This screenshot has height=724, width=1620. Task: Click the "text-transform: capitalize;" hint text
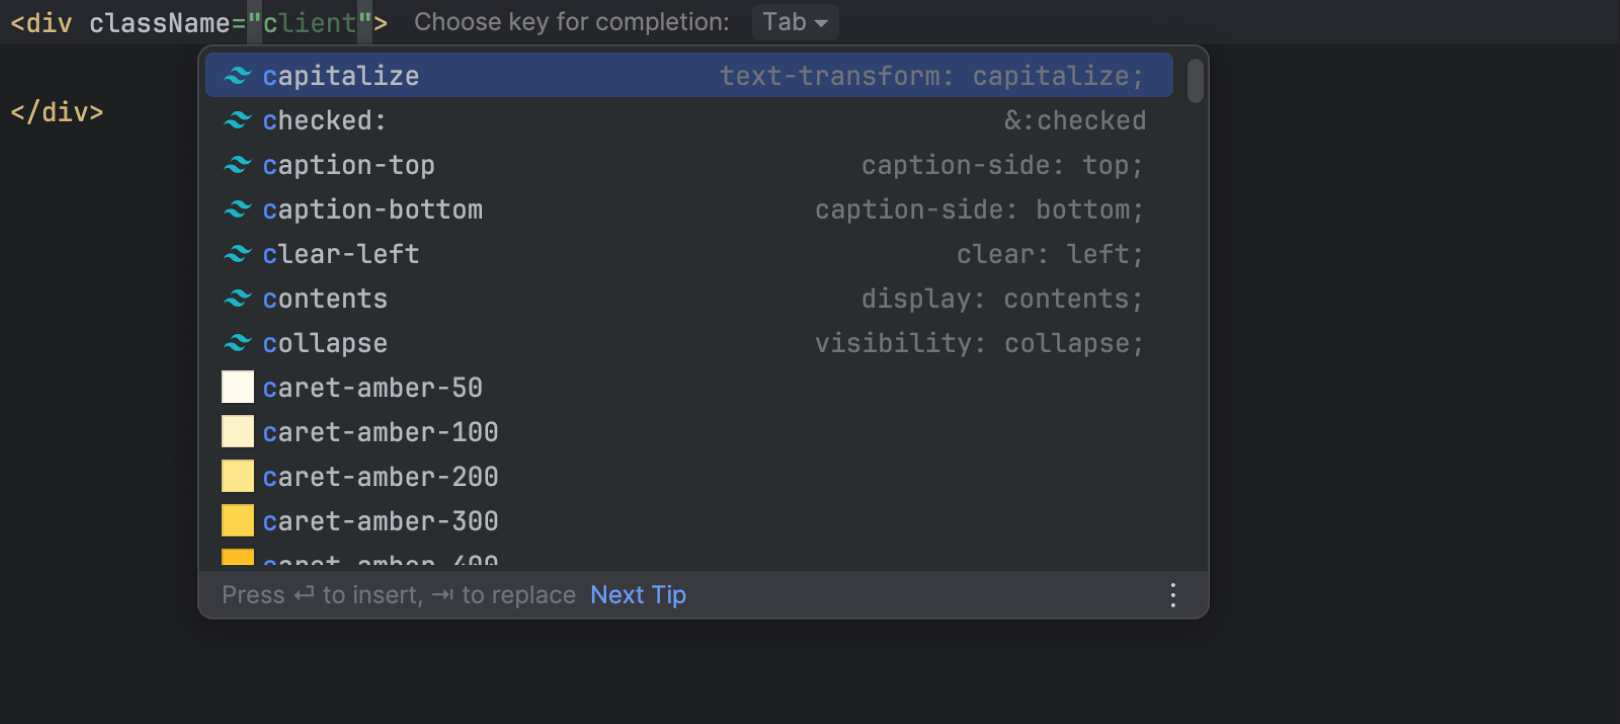click(932, 76)
